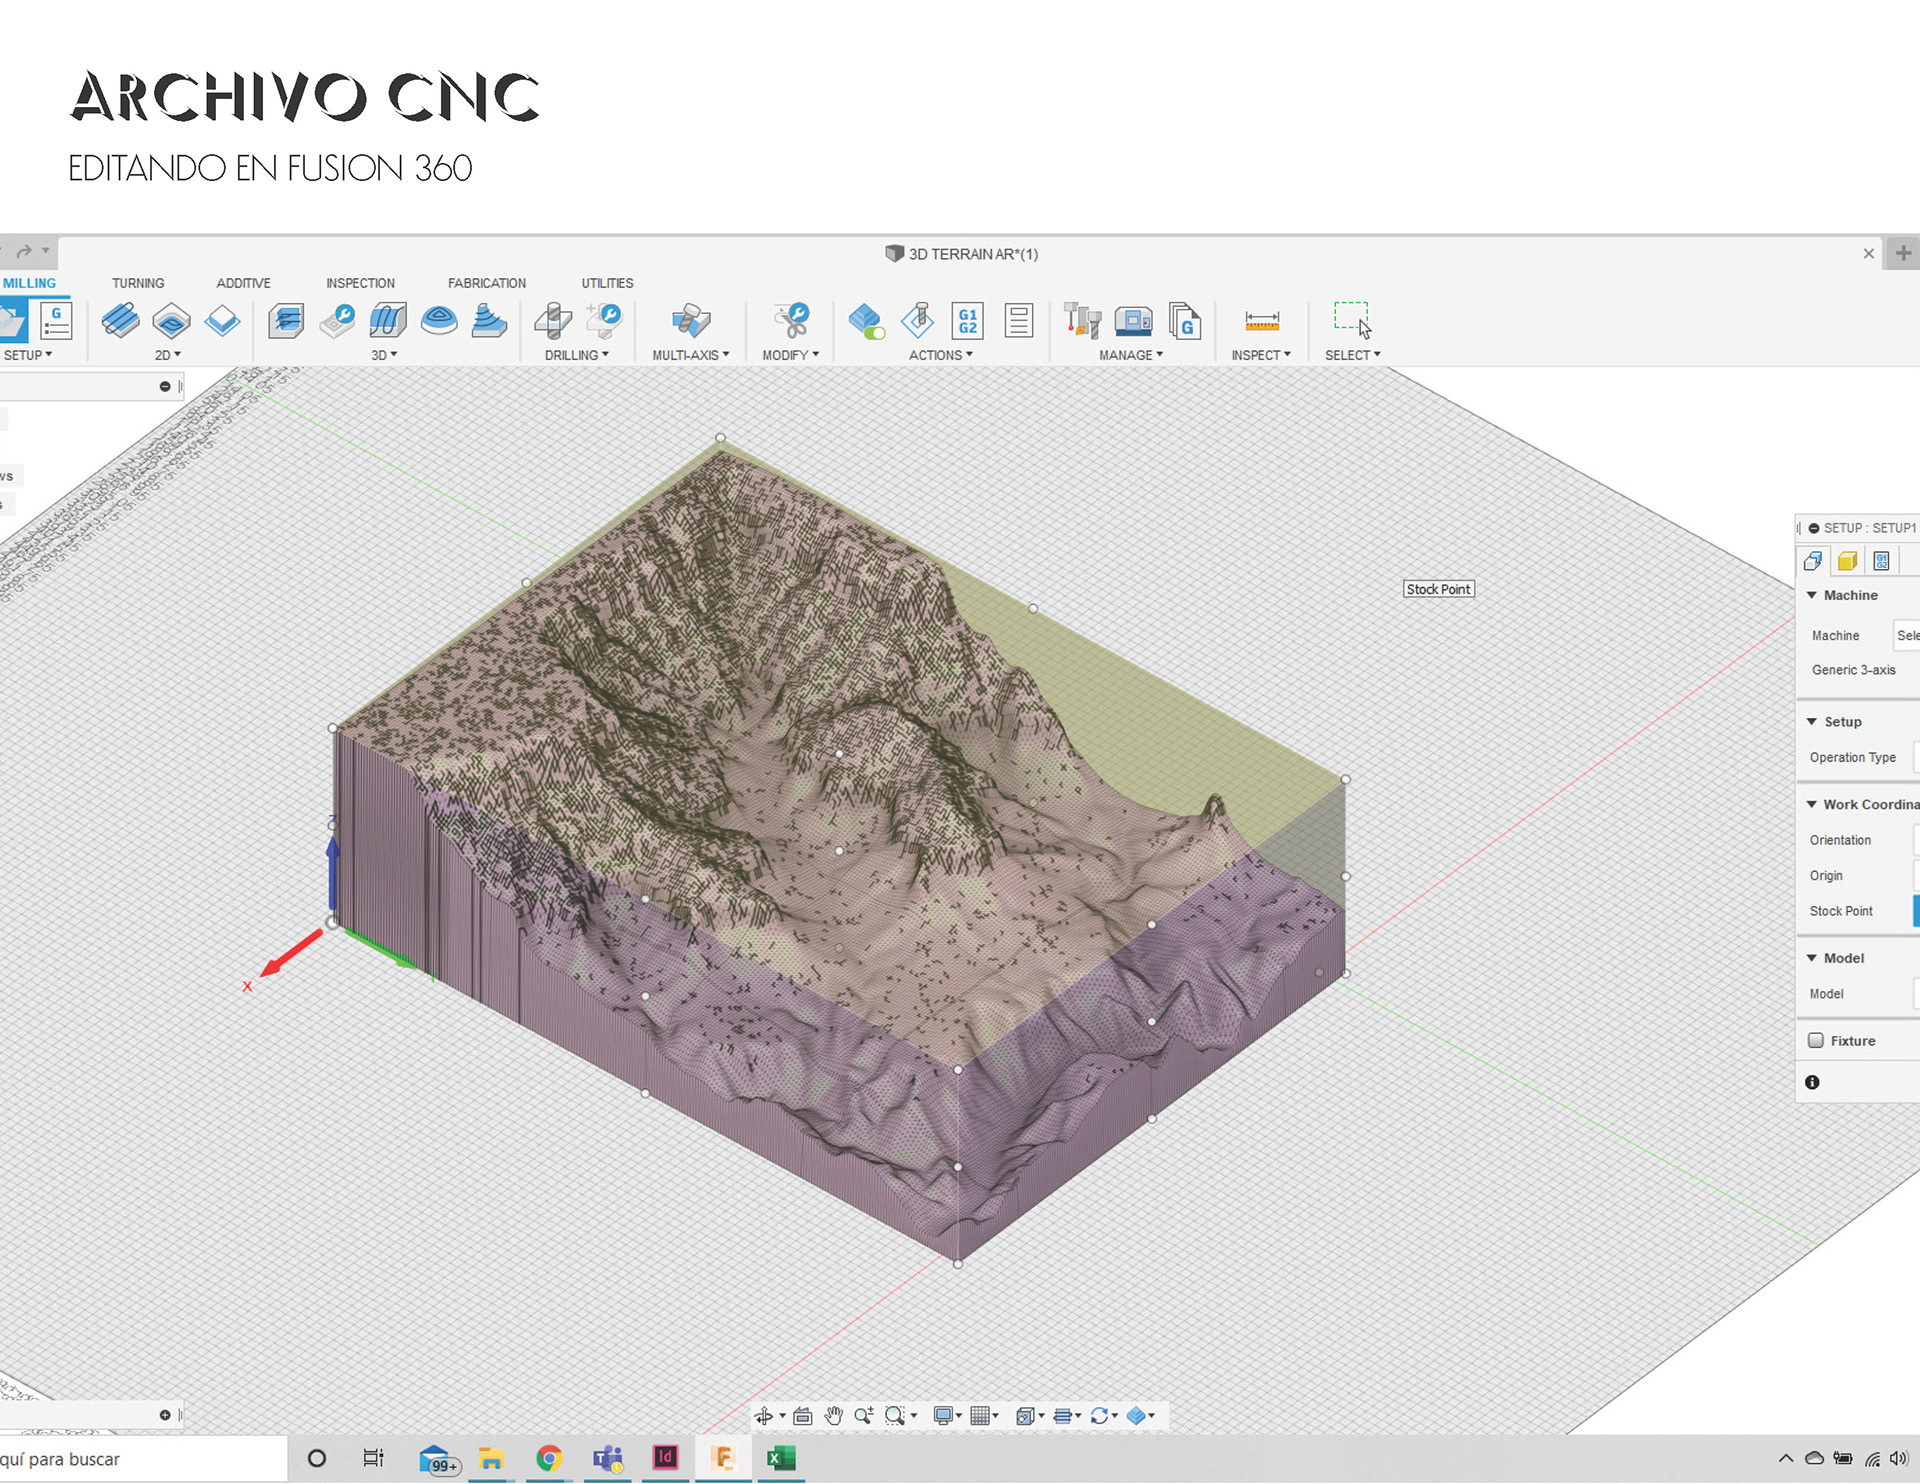The height and width of the screenshot is (1484, 1920).
Task: Open the MULTI-AXIS dropdown menu
Action: point(691,355)
